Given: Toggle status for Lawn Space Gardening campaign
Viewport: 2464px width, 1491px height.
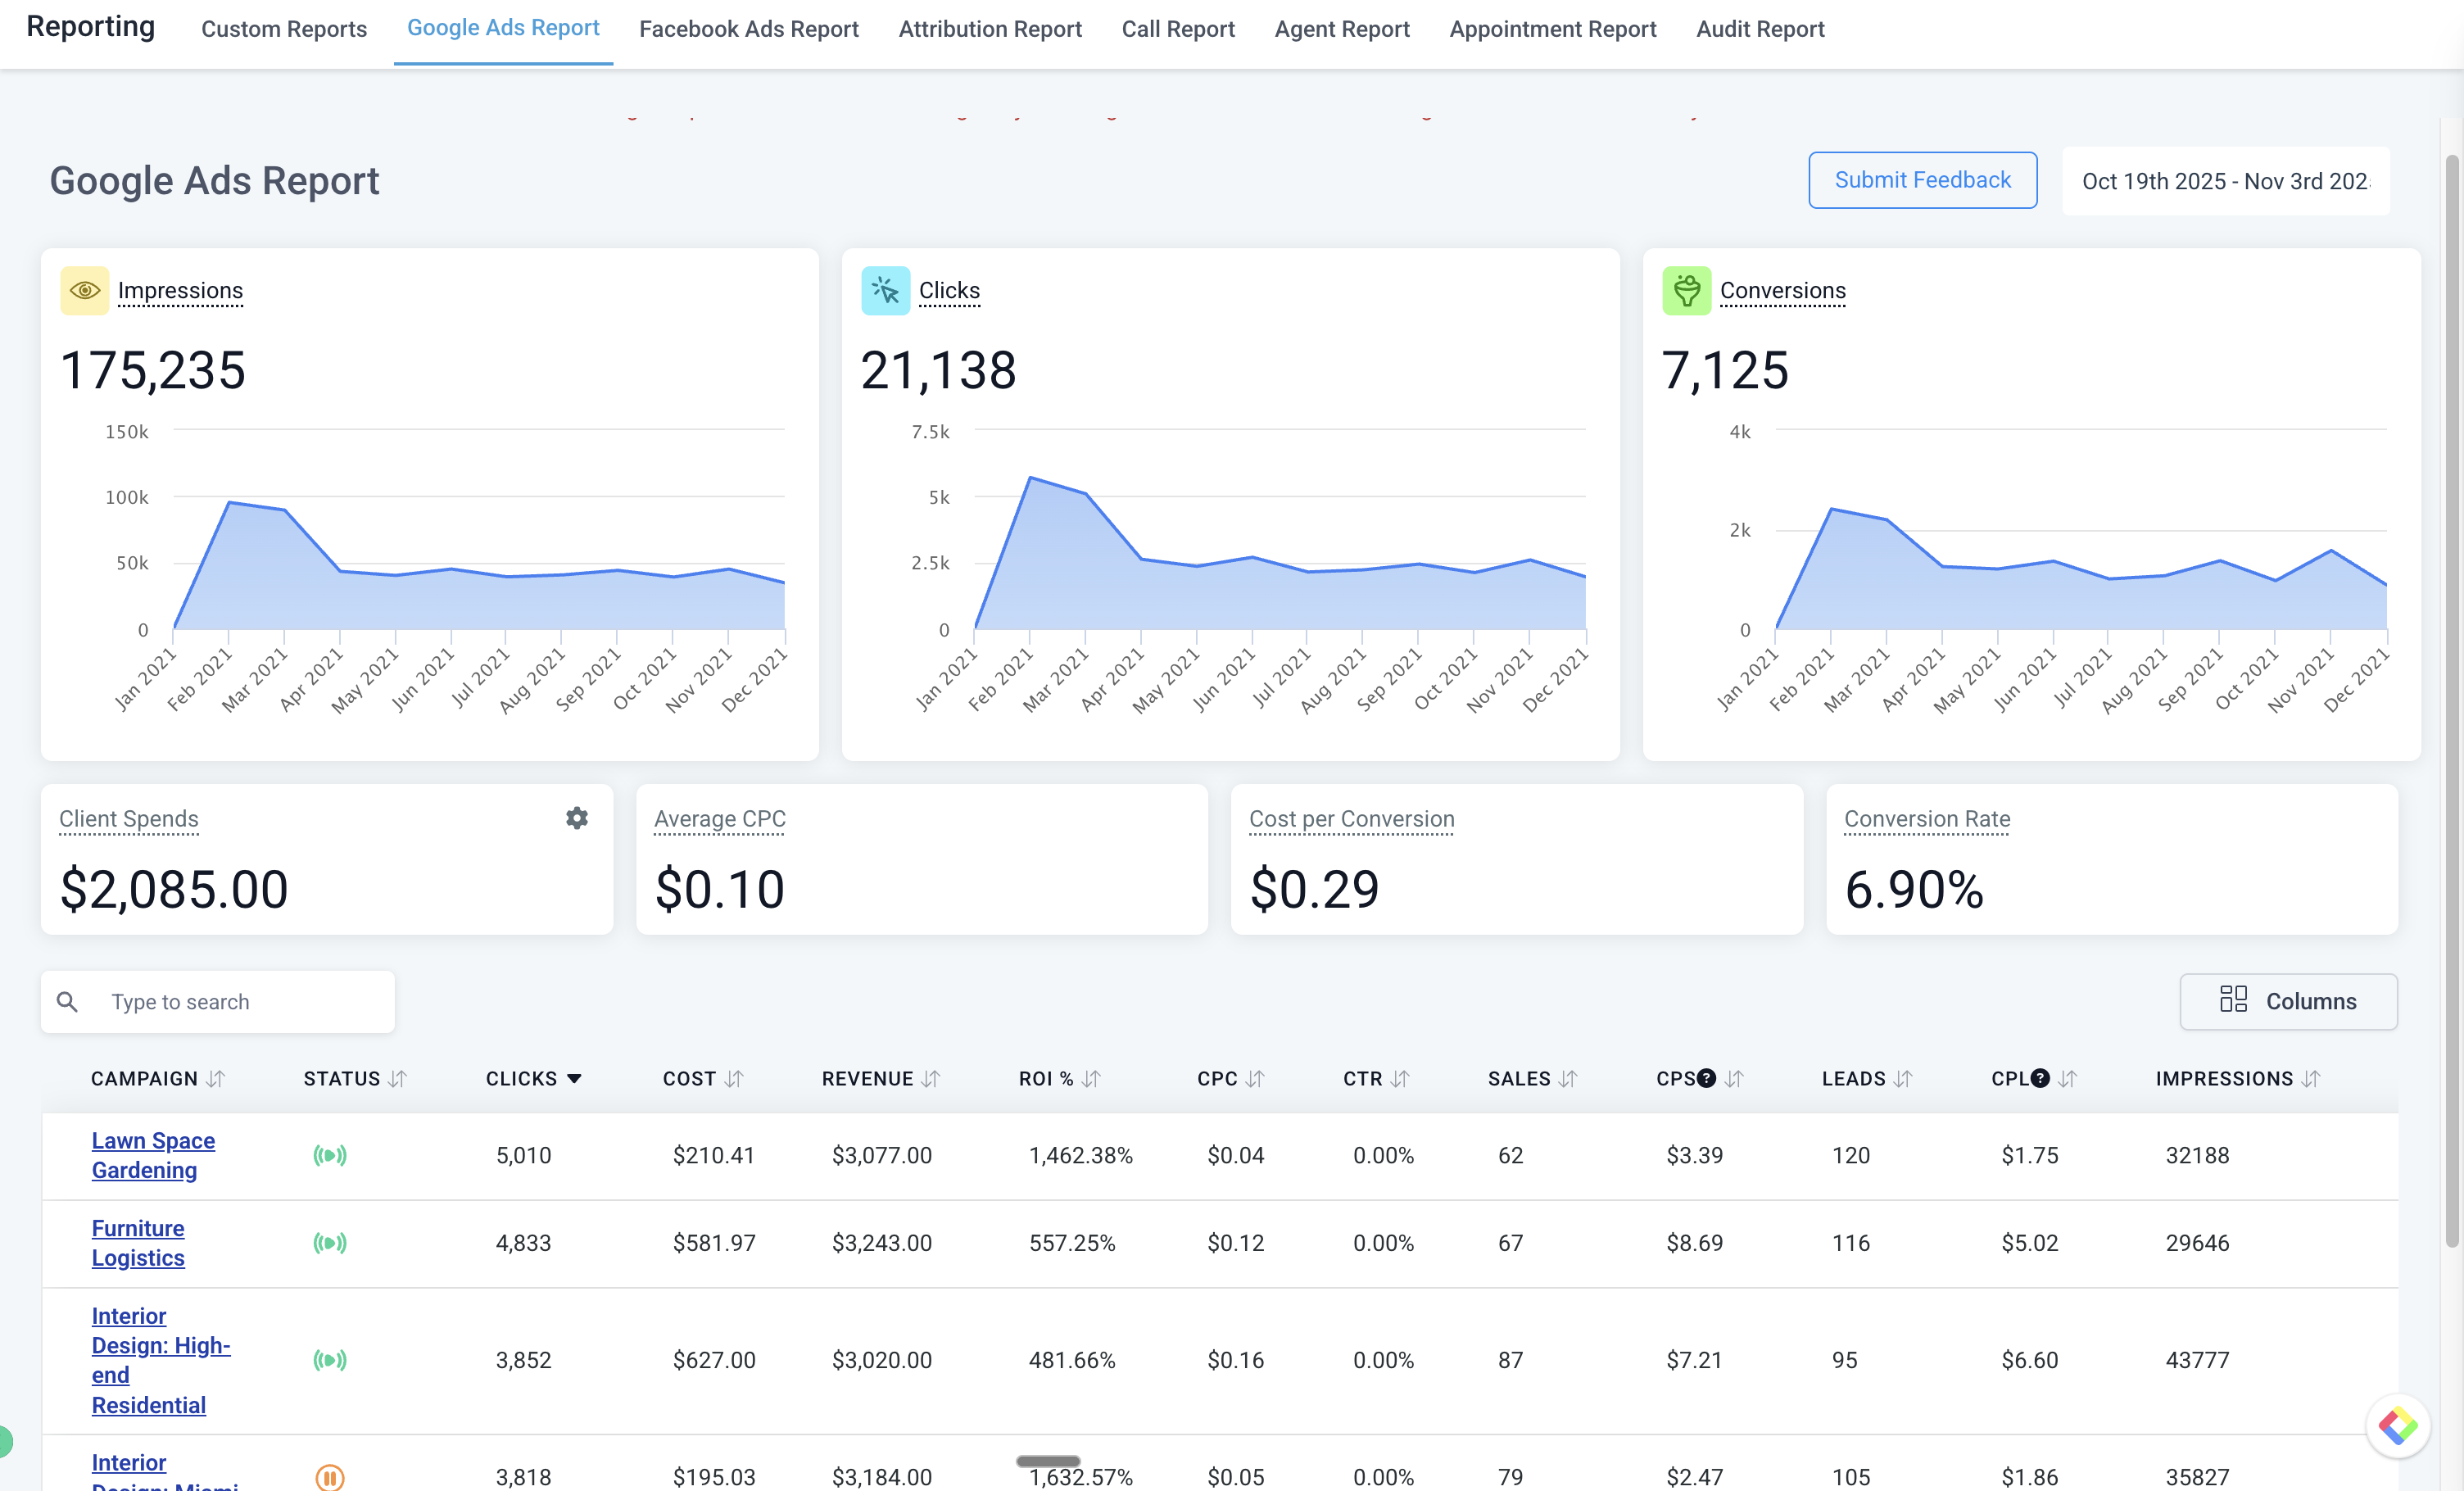Looking at the screenshot, I should point(331,1155).
